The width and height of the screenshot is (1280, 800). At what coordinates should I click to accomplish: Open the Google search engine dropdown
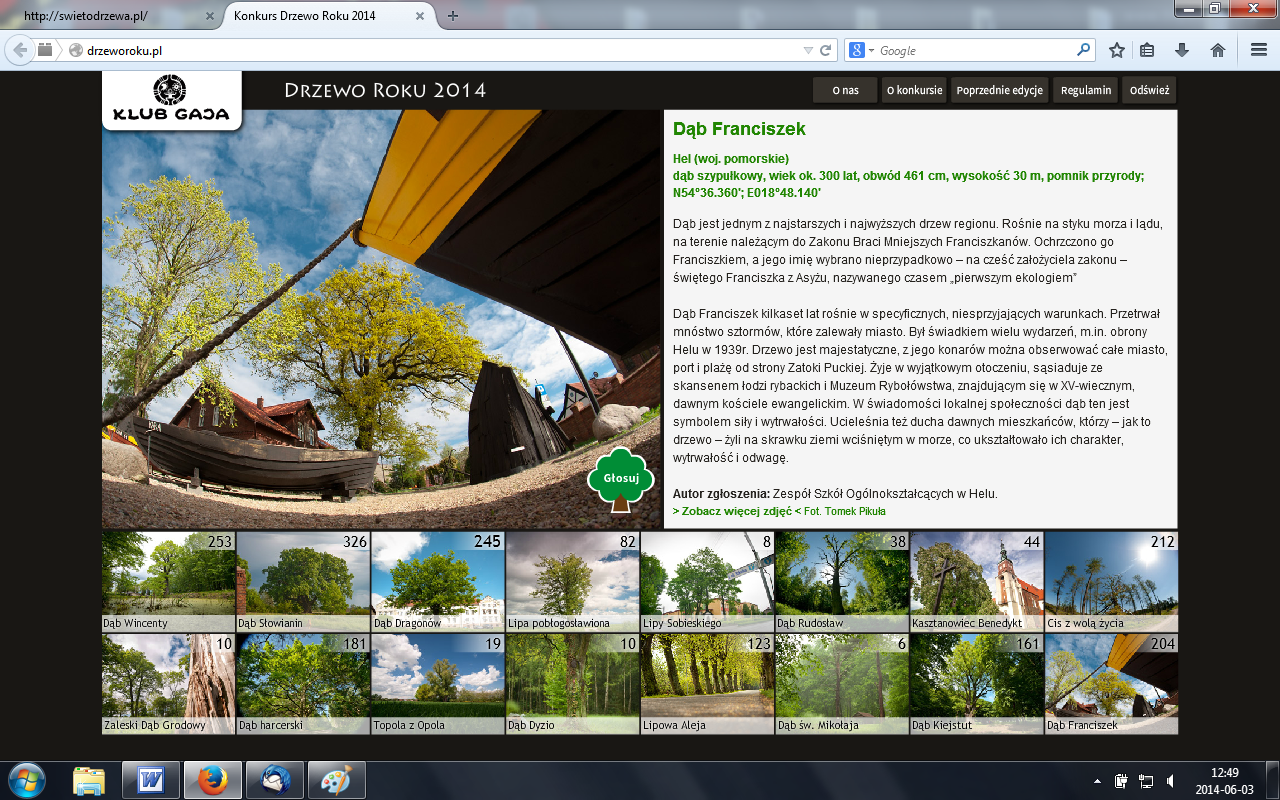click(861, 50)
